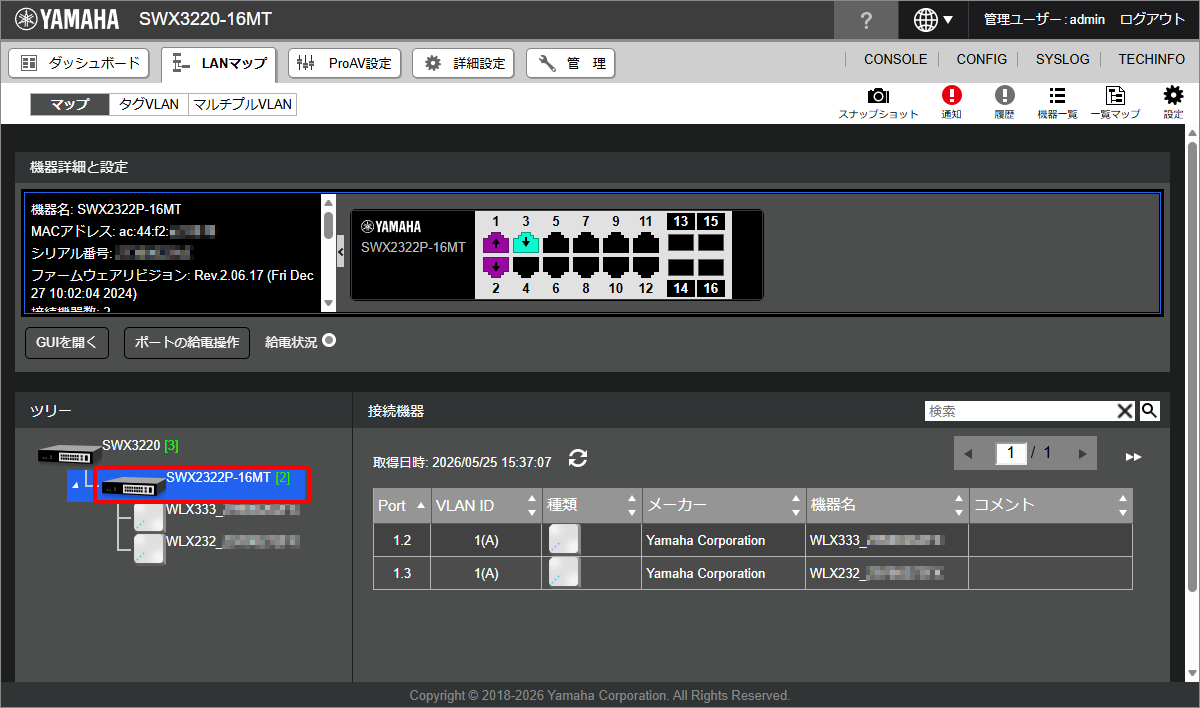Select the マップ sub-tab
The width and height of the screenshot is (1200, 708).
point(69,104)
